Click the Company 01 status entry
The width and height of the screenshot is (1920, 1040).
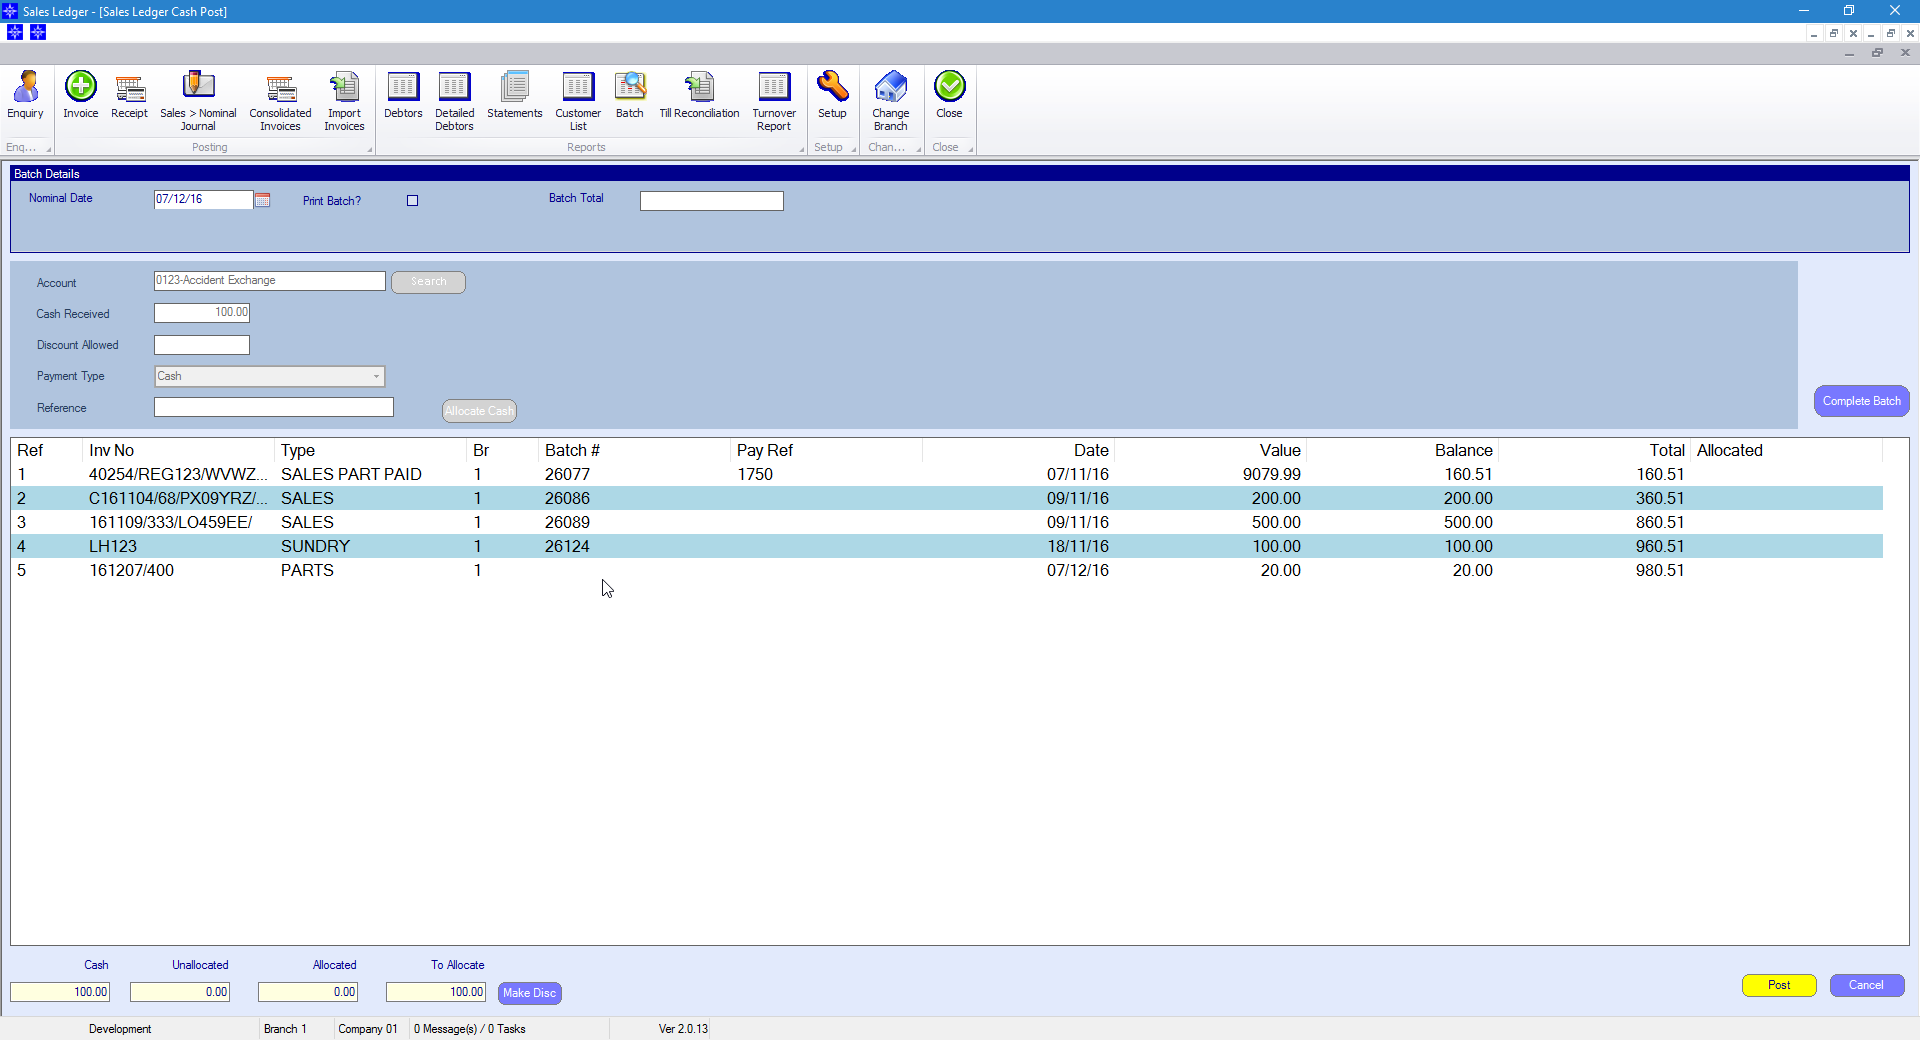pyautogui.click(x=368, y=1029)
